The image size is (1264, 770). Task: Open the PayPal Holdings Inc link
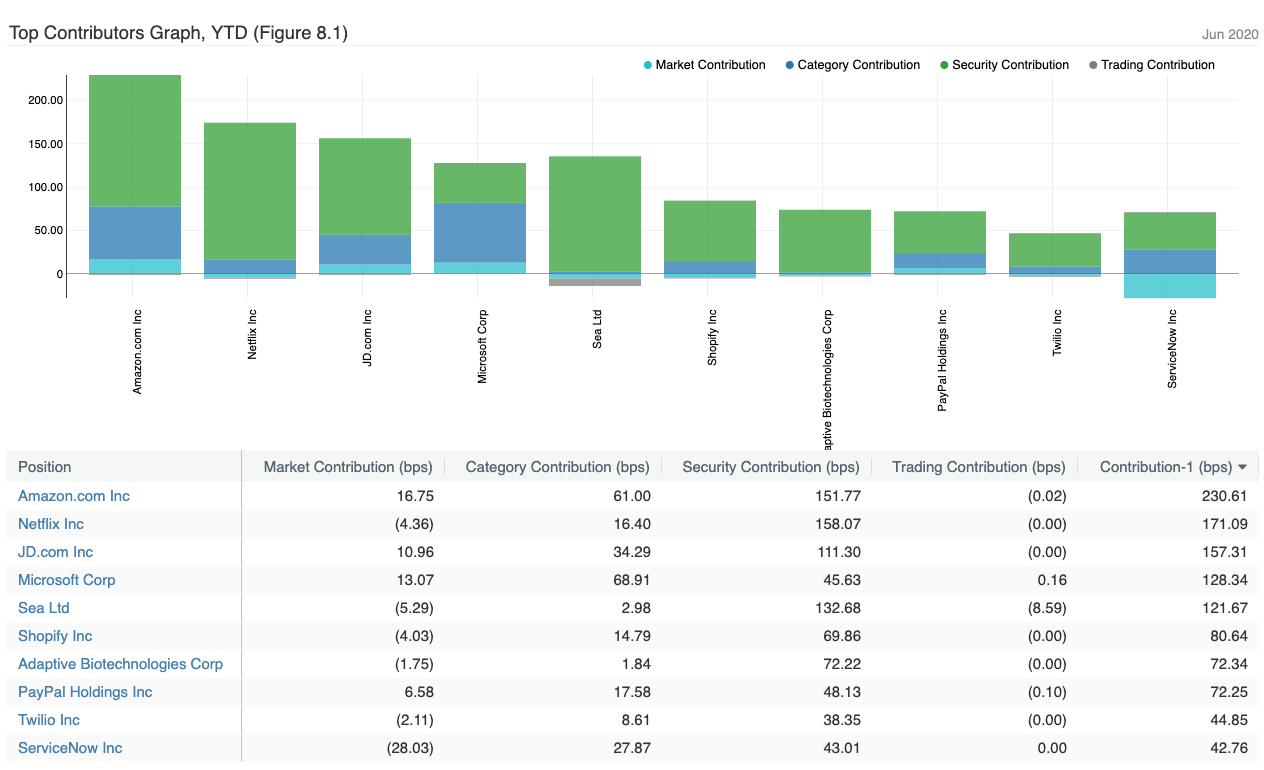pos(85,692)
